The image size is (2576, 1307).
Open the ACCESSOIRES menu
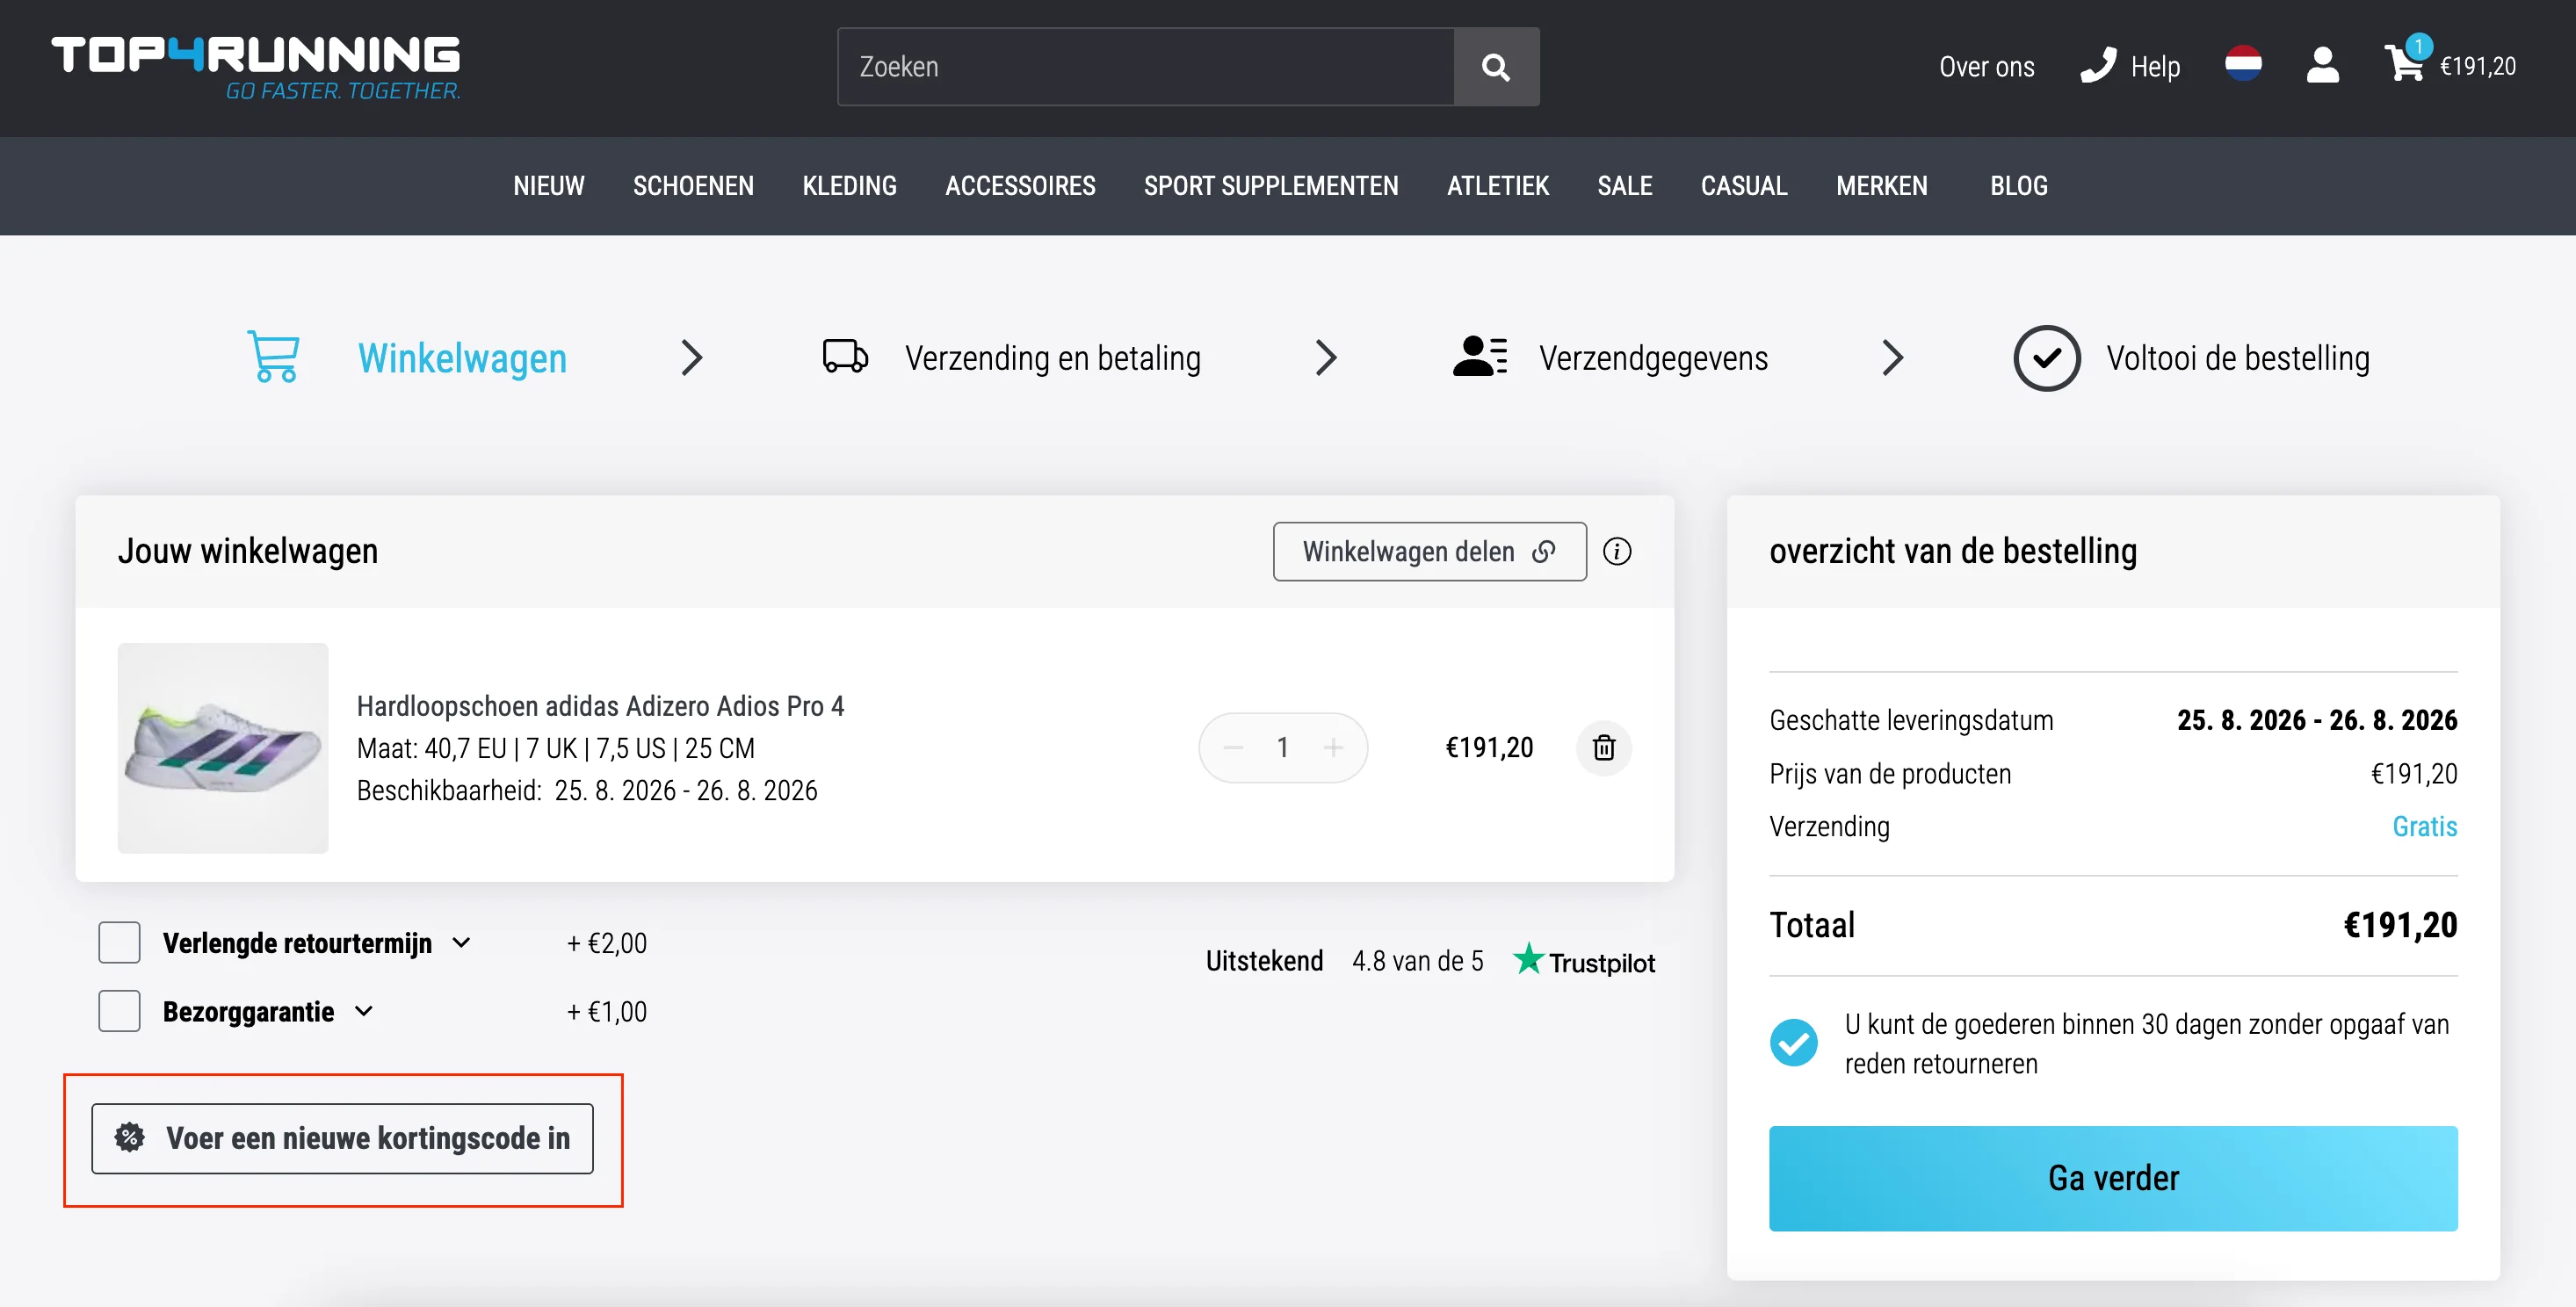point(1020,186)
